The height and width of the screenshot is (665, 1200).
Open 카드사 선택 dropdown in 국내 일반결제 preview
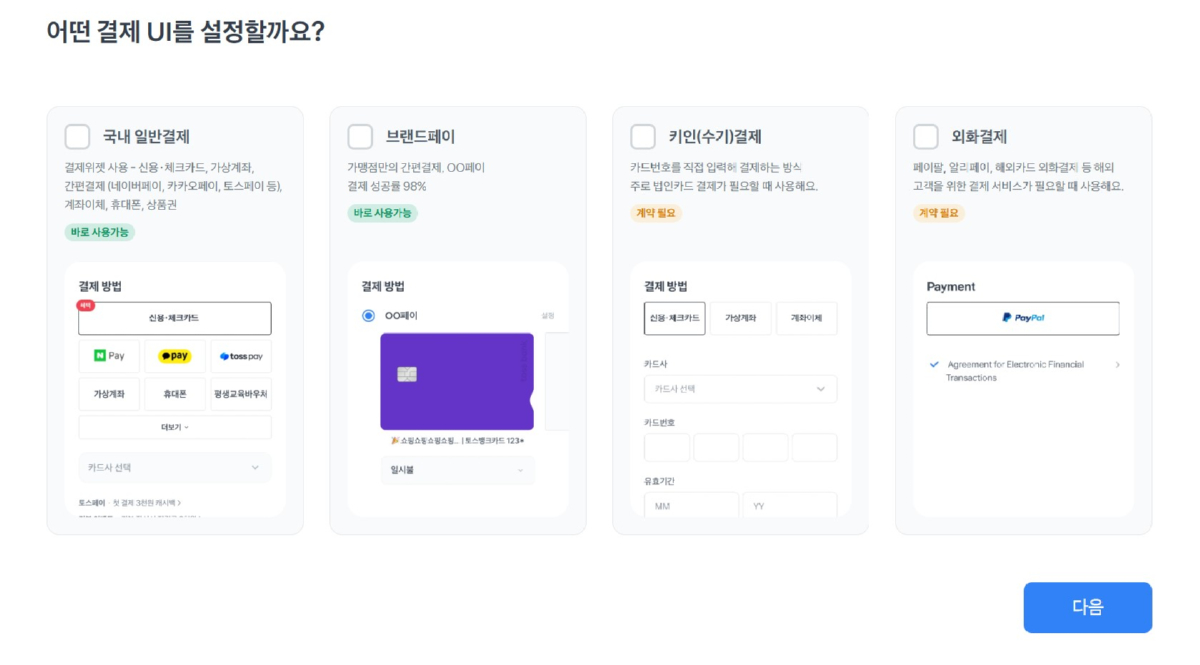pyautogui.click(x=175, y=468)
